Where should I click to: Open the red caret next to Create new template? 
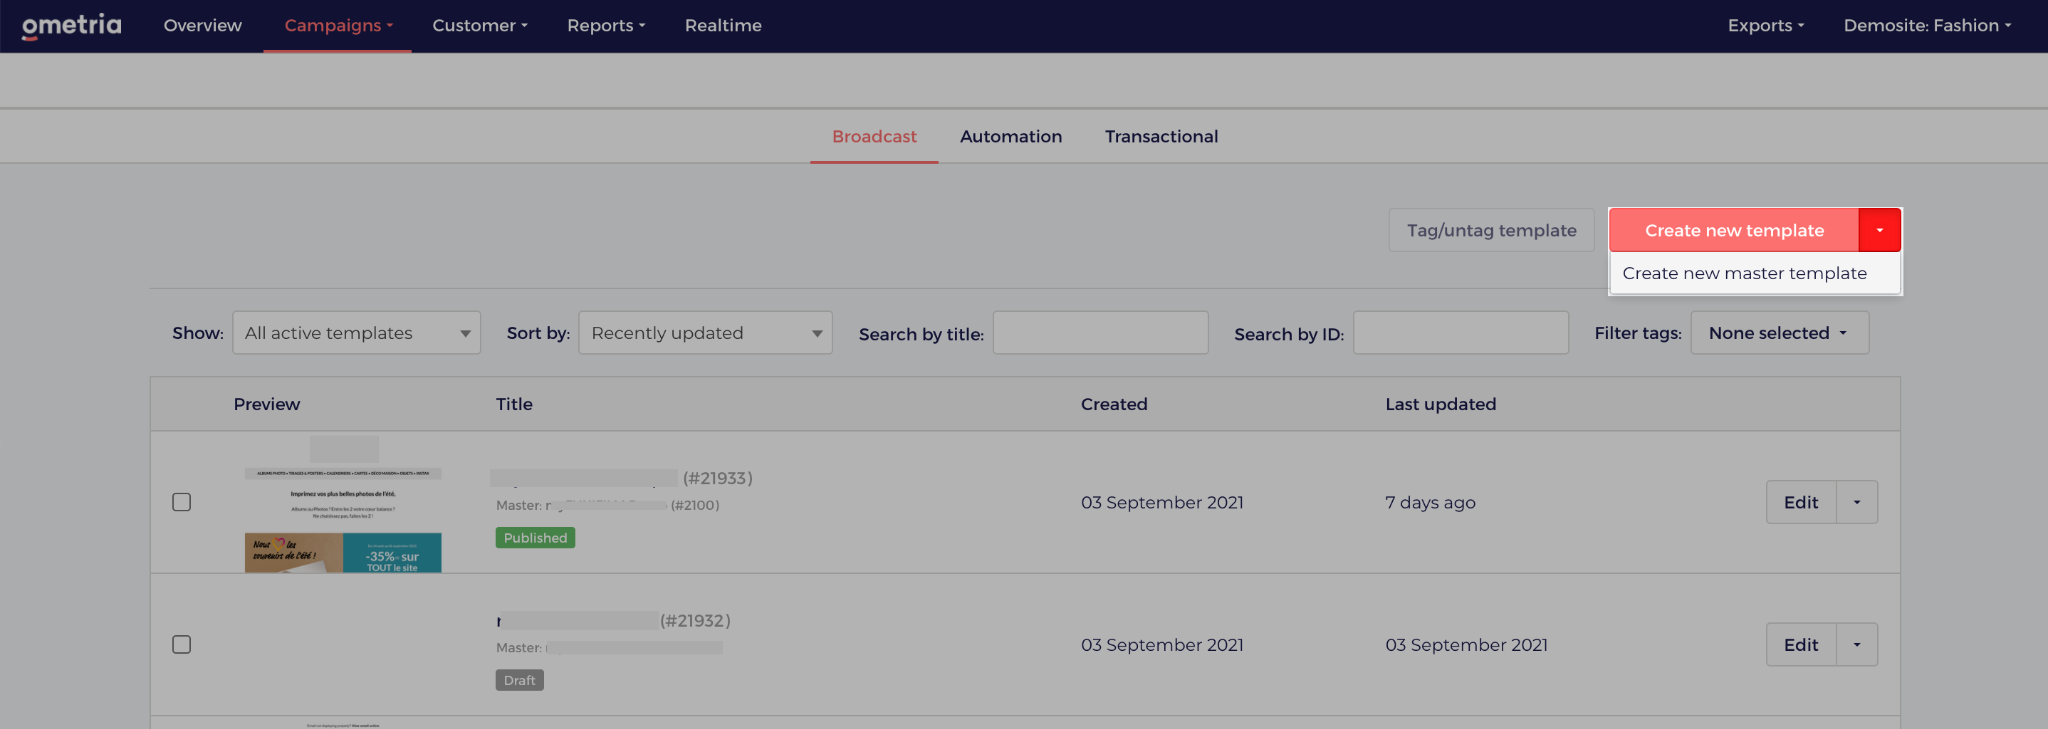[1879, 230]
